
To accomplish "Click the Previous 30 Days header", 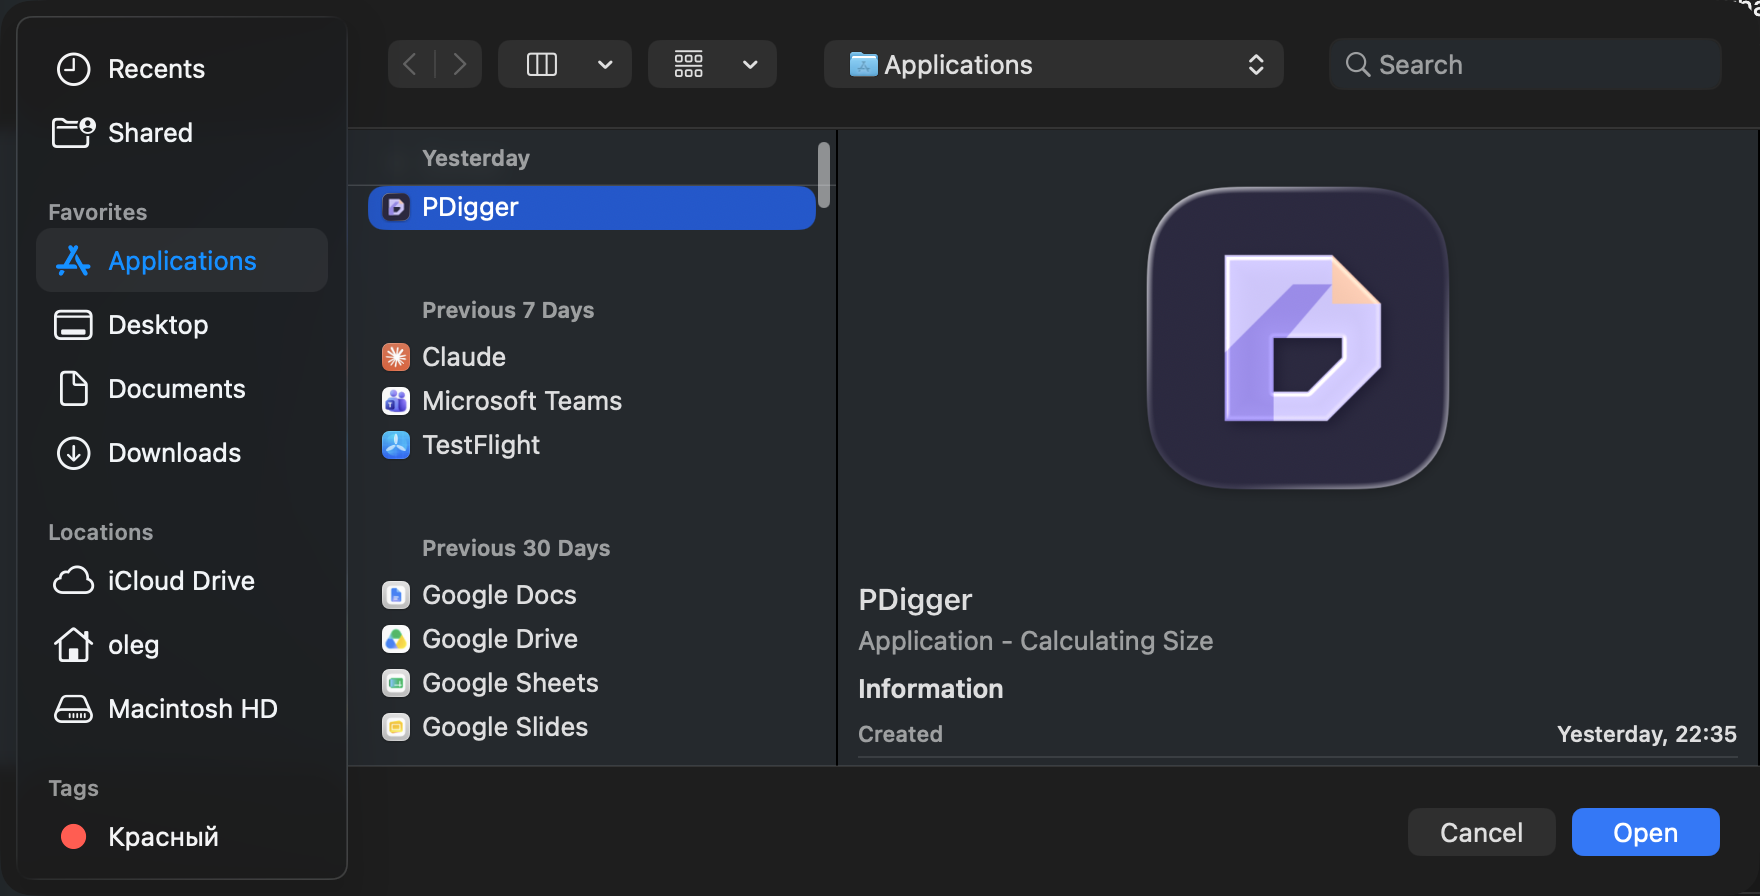I will [x=516, y=548].
